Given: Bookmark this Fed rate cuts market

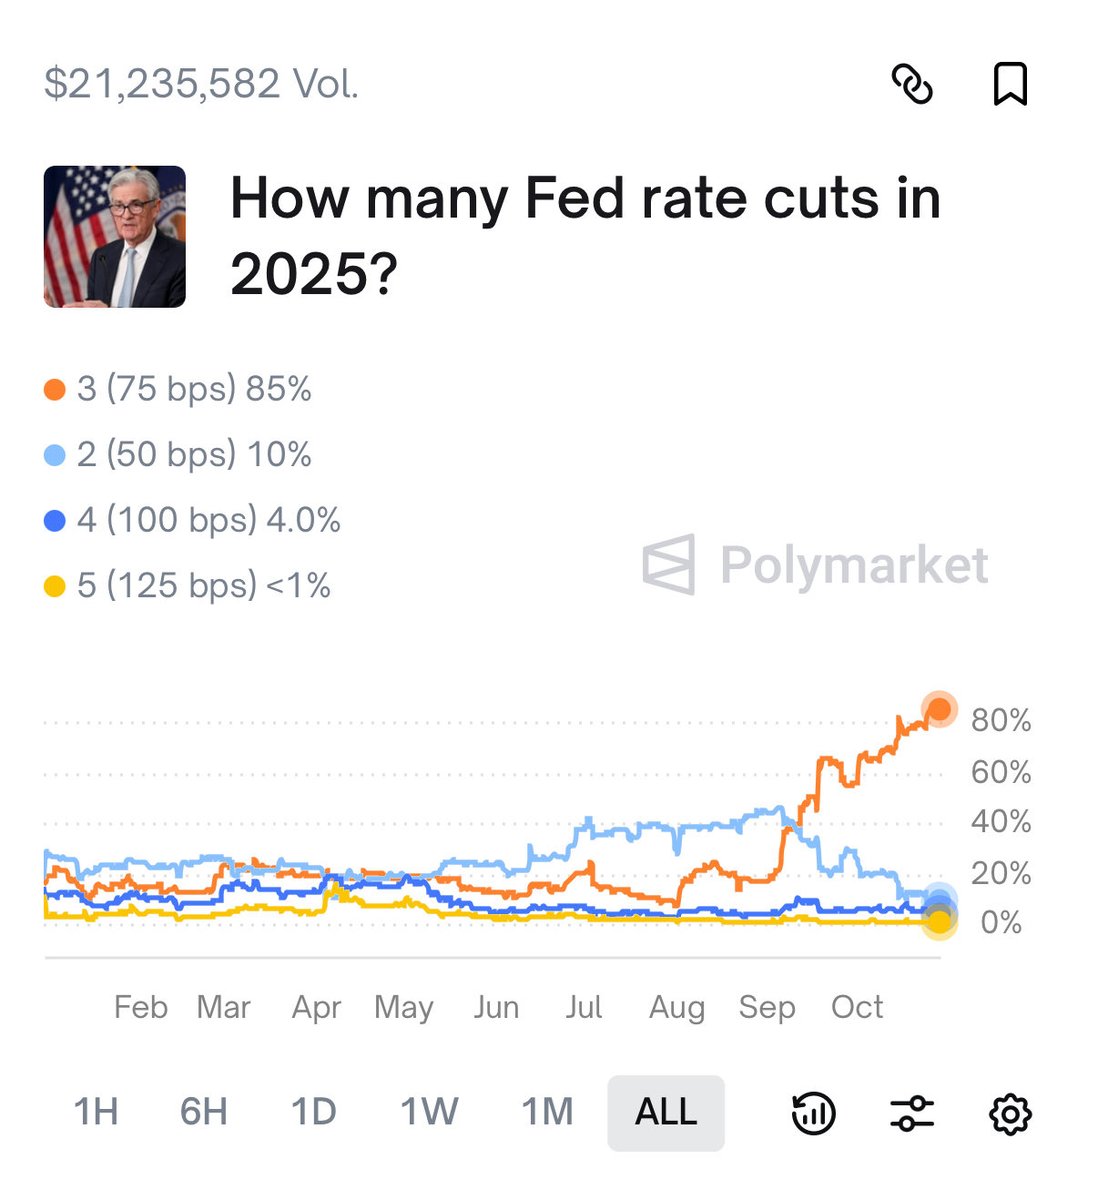Looking at the screenshot, I should [x=1010, y=84].
